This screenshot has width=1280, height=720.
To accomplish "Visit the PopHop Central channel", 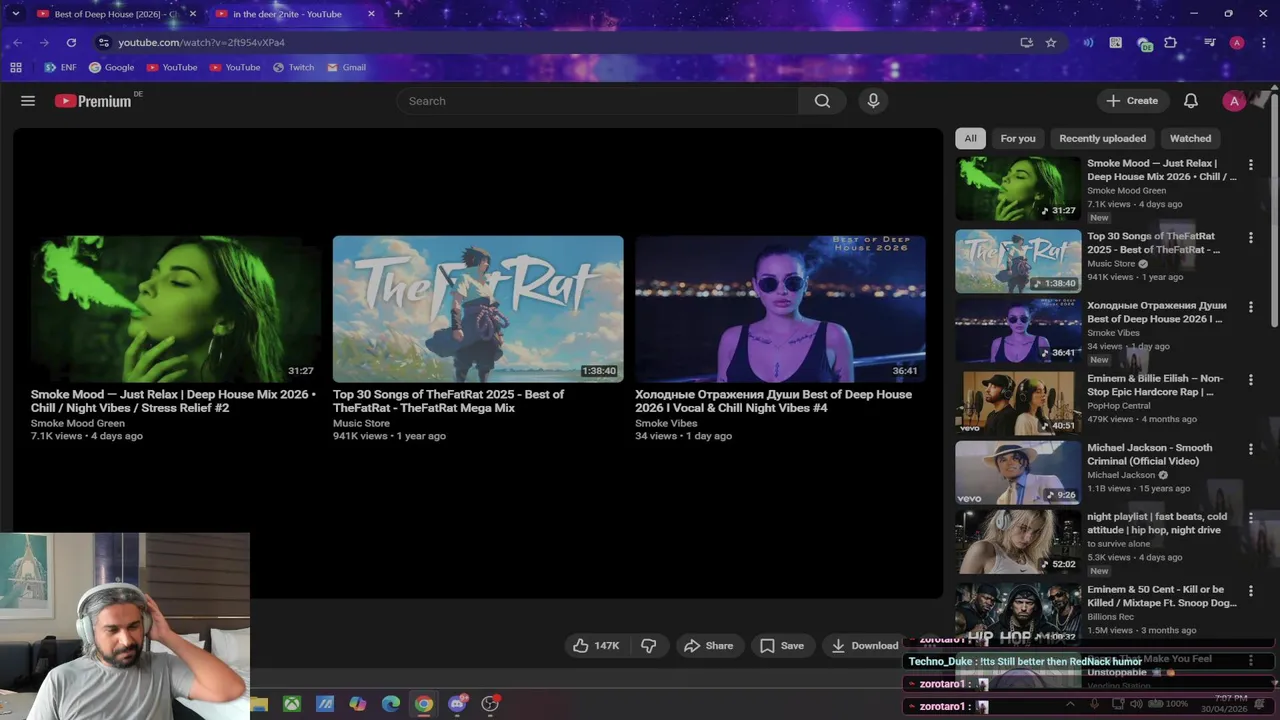I will click(x=1119, y=406).
